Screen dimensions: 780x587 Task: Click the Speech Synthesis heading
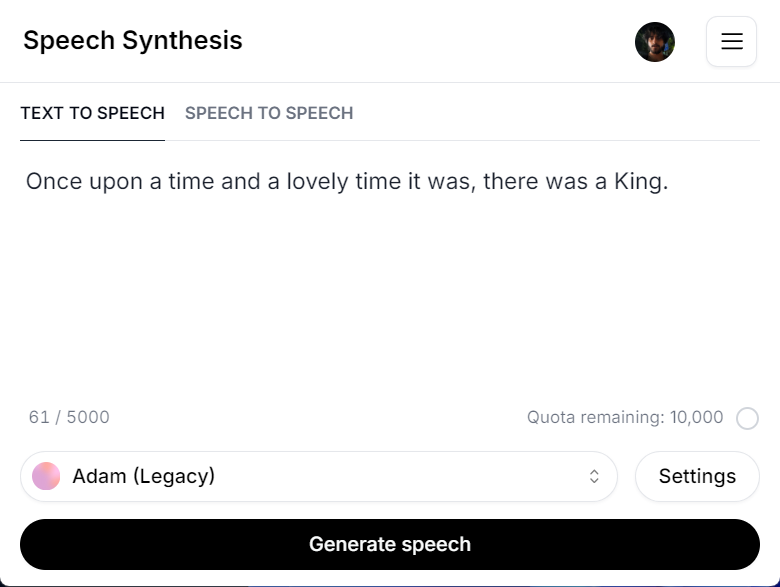(x=133, y=41)
